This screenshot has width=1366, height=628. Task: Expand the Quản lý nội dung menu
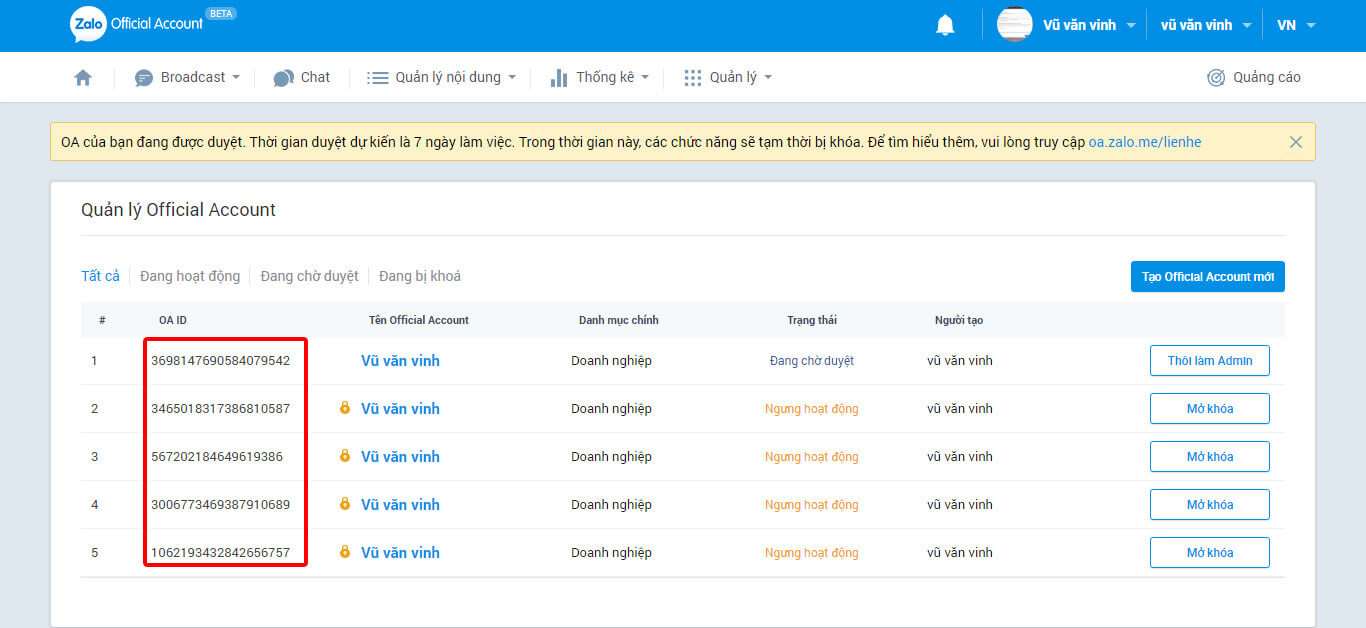(441, 77)
